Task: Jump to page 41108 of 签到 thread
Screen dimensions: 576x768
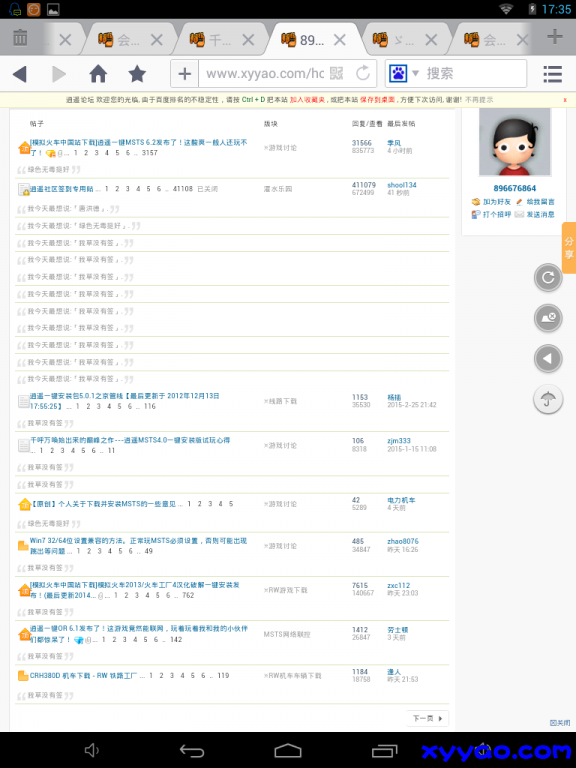Action: (183, 189)
